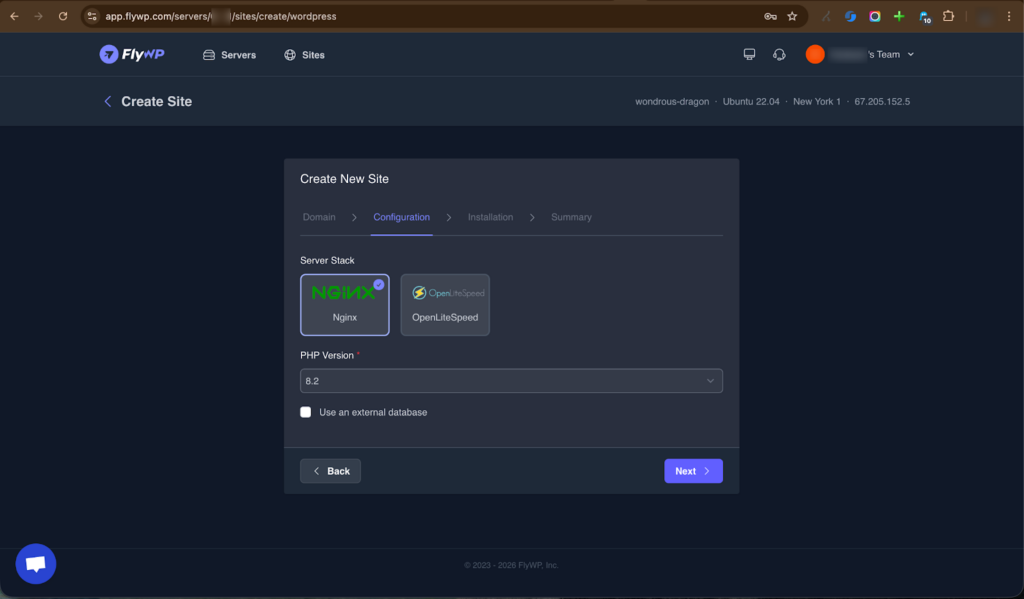1024x599 pixels.
Task: Click the orange team avatar
Action: [815, 54]
